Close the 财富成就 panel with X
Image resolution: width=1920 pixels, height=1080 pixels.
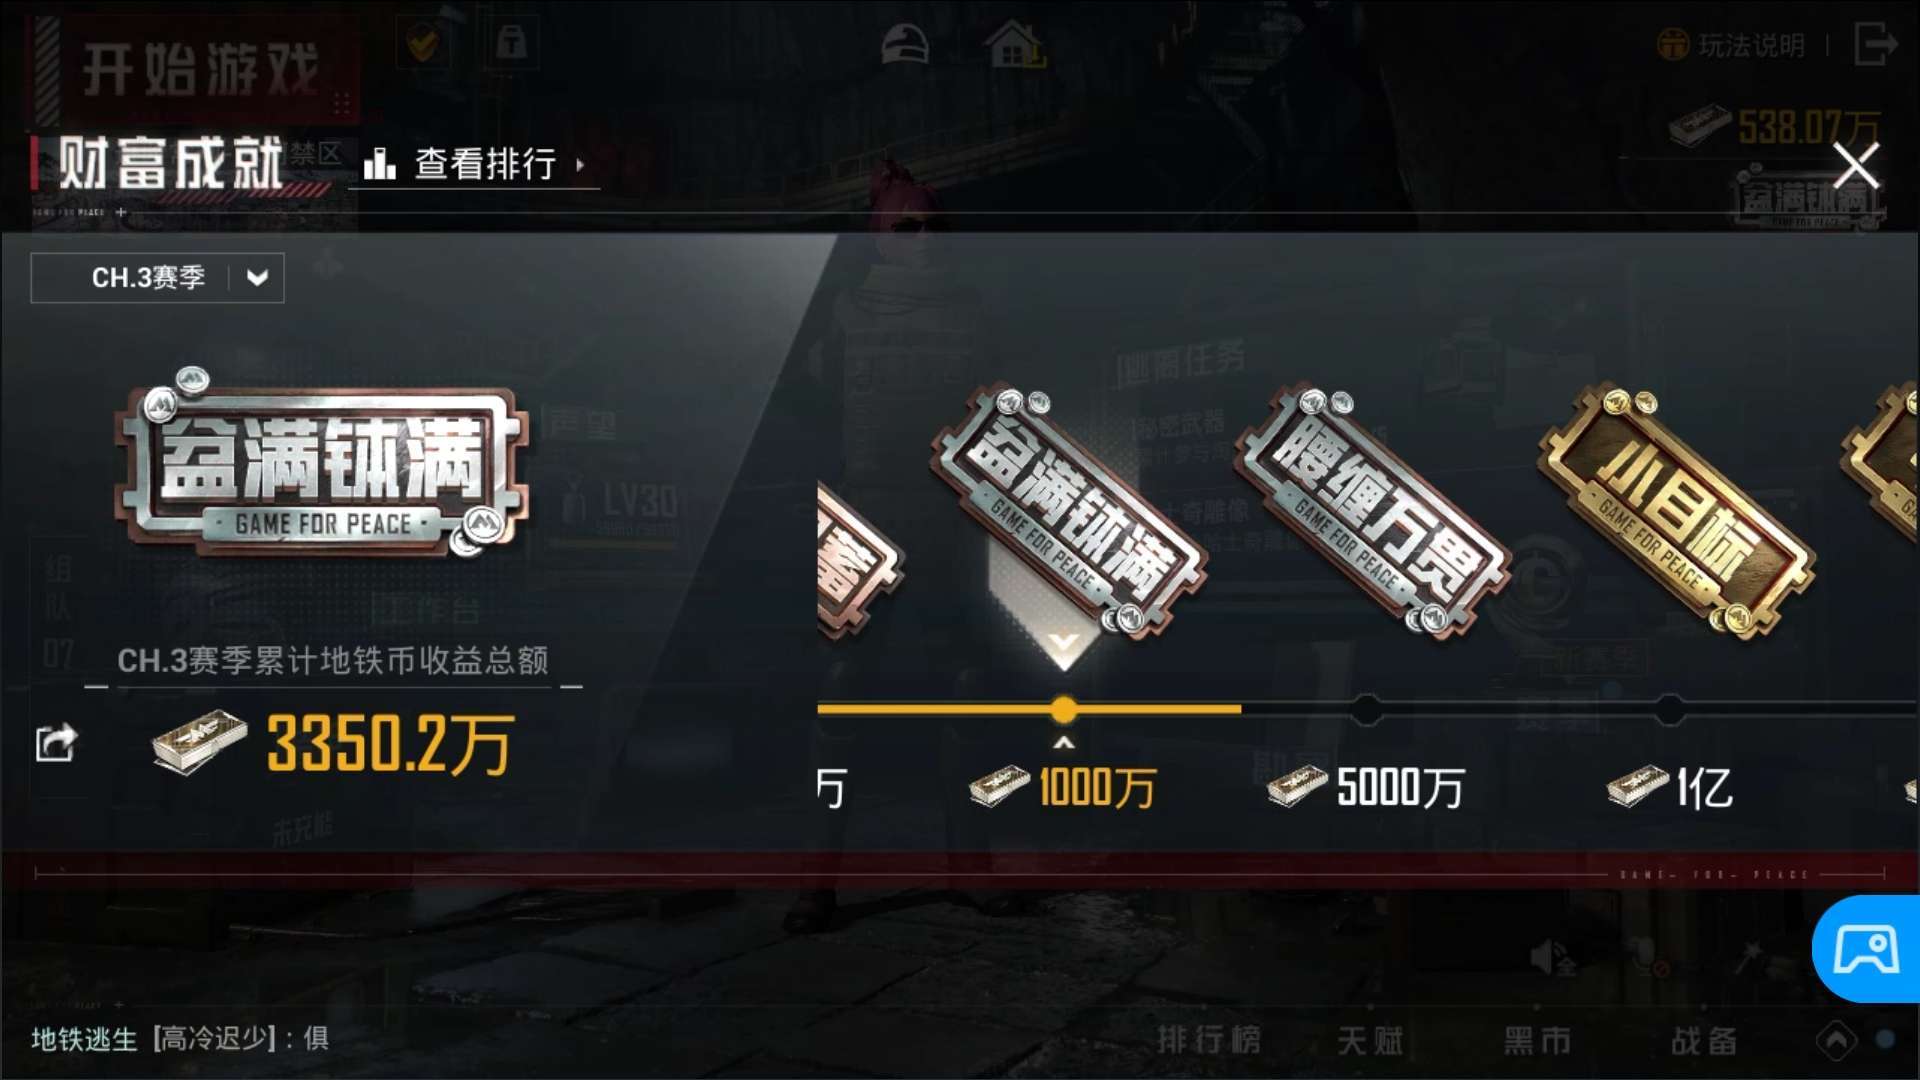click(x=1856, y=165)
